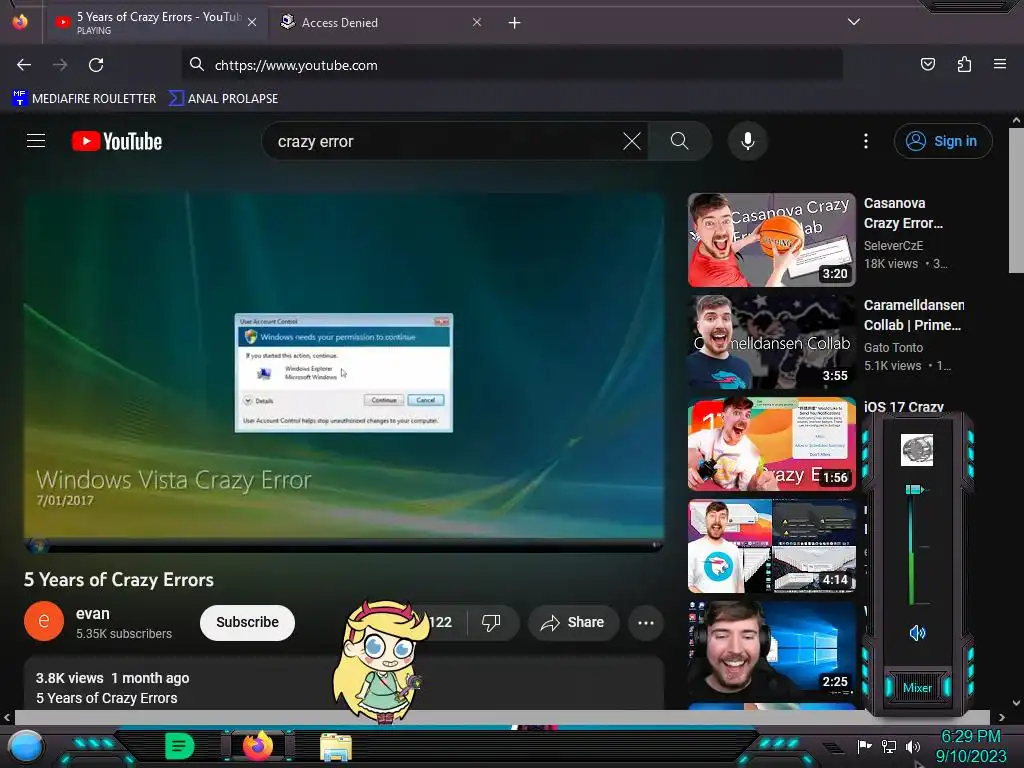Start voice search with microphone icon

[748, 141]
